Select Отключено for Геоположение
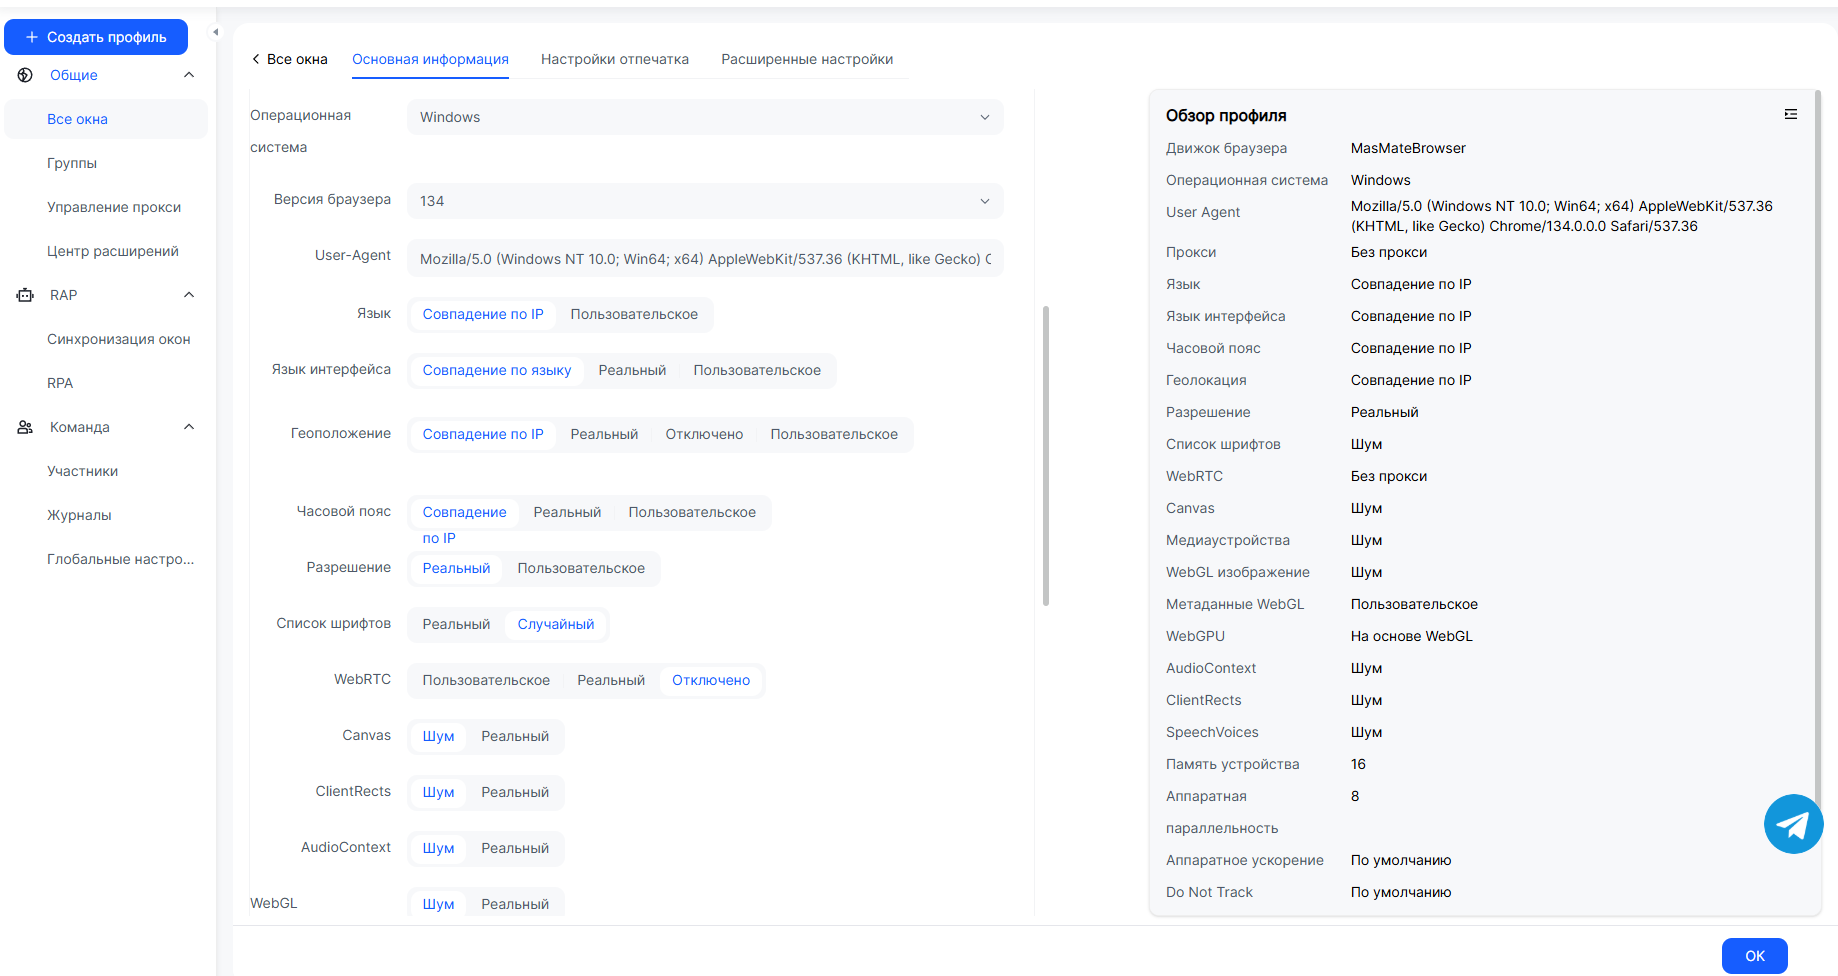 point(703,434)
